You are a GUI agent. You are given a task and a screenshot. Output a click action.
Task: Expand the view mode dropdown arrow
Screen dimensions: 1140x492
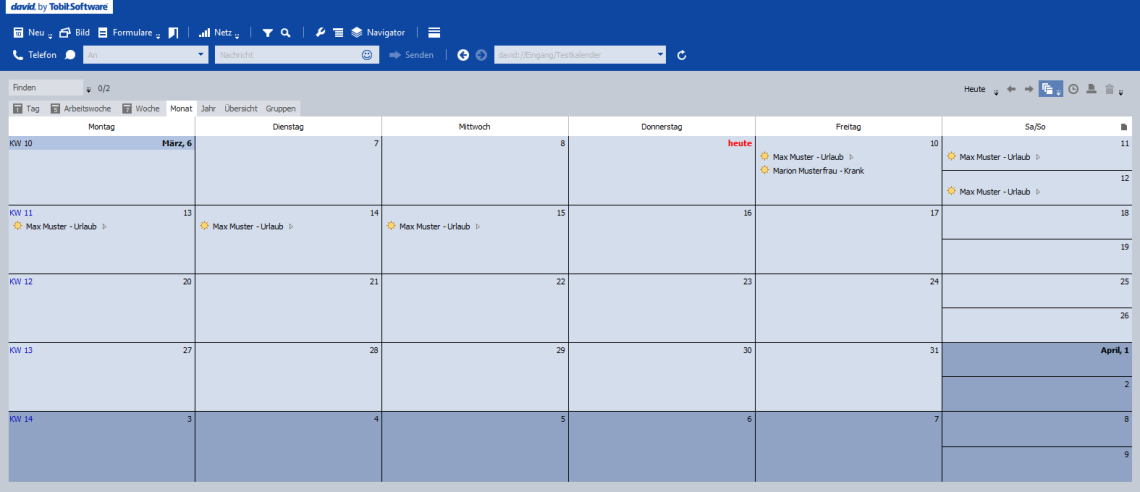(1059, 92)
